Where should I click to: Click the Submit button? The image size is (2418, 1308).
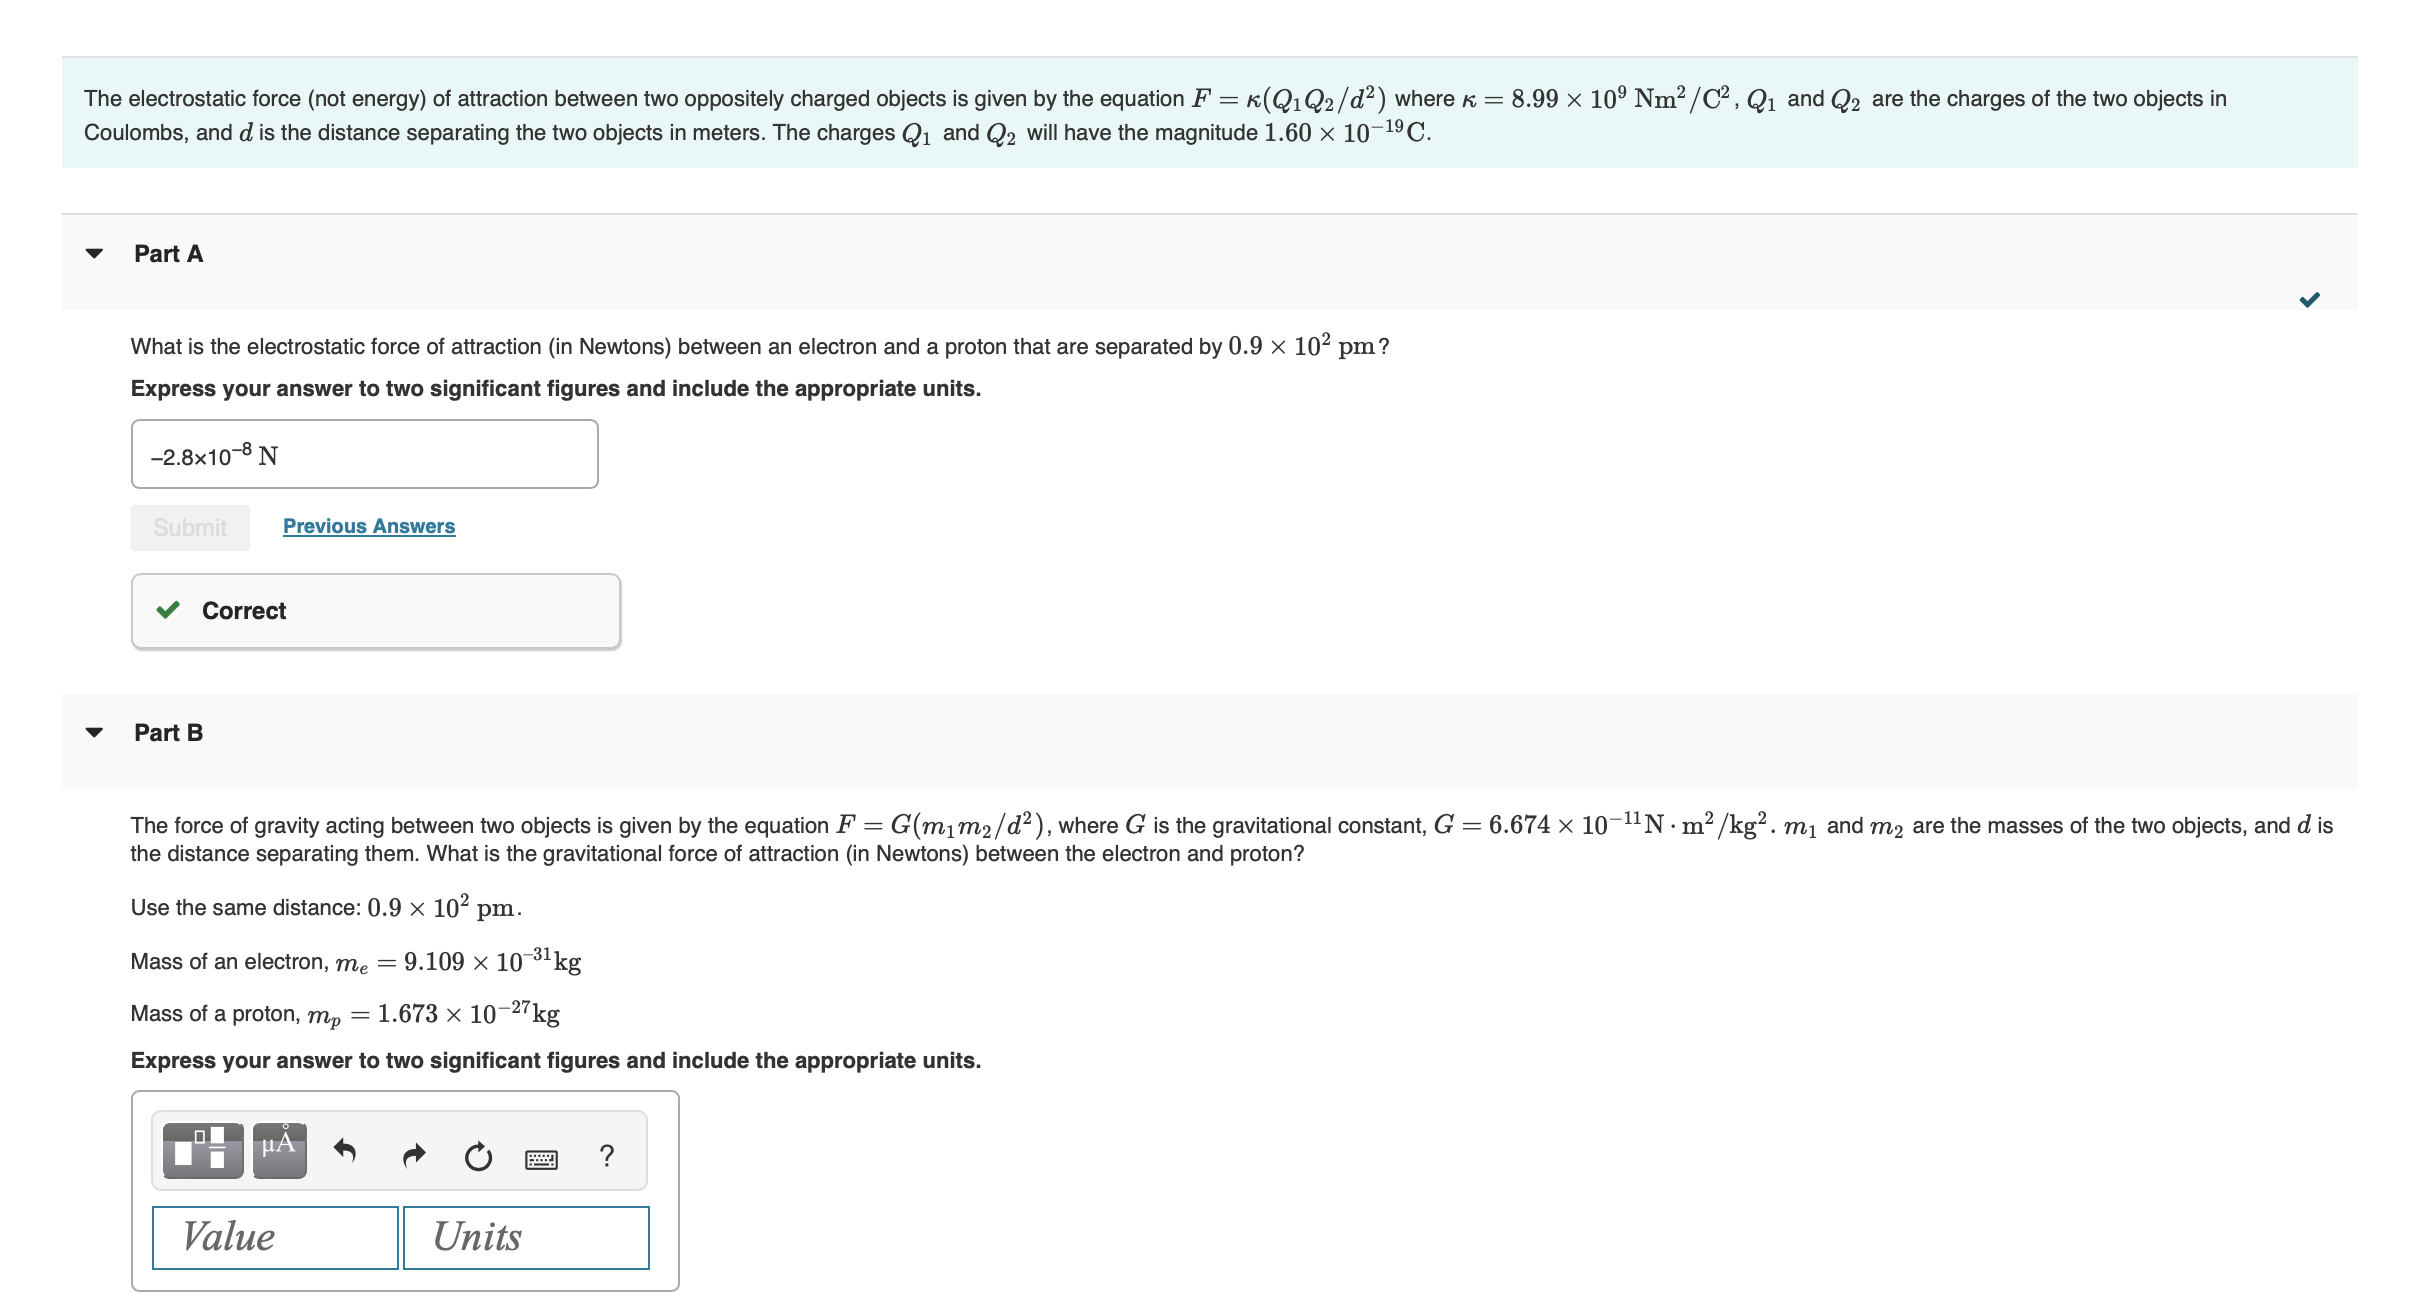pos(189,527)
